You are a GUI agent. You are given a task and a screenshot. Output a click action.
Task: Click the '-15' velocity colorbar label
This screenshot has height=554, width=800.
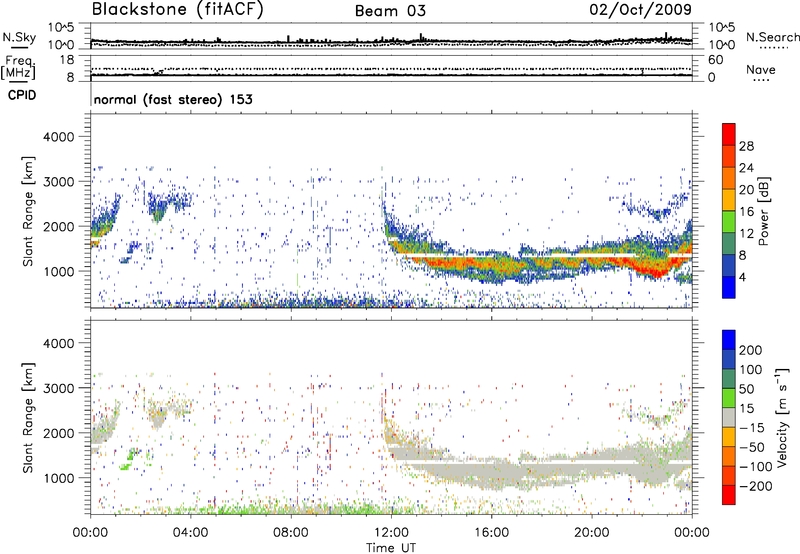(x=752, y=428)
